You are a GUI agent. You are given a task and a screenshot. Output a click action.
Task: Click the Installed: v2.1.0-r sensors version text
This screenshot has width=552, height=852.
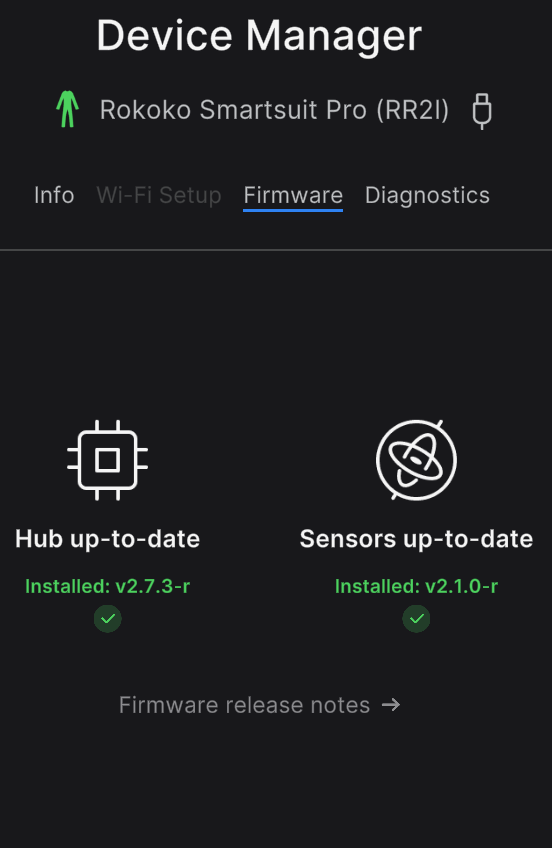tap(416, 586)
